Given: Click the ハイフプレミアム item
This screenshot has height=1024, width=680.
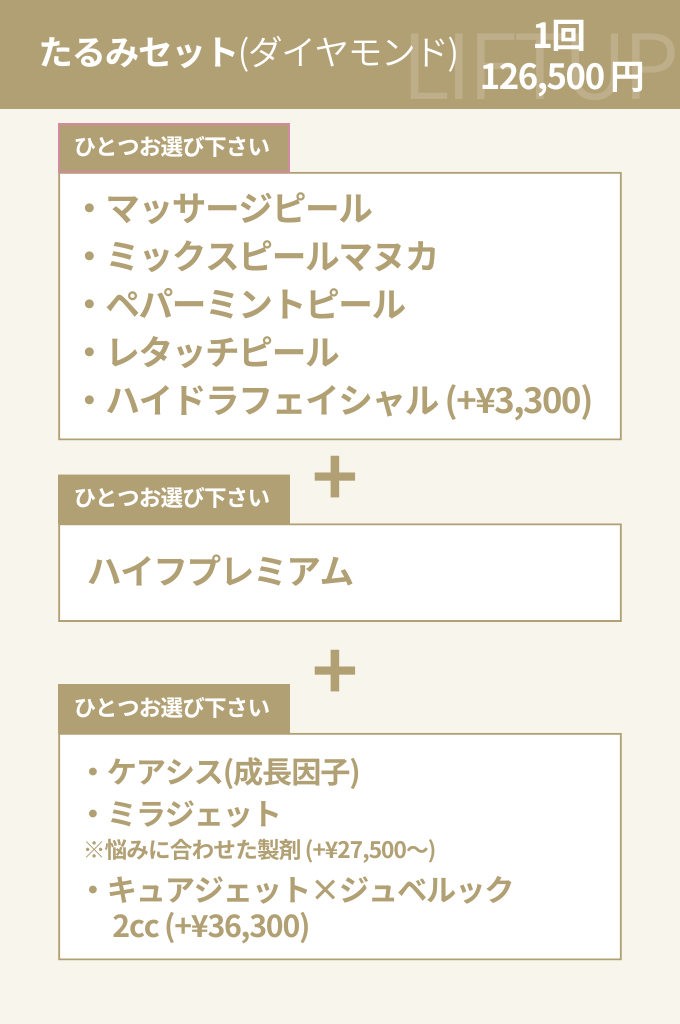Looking at the screenshot, I should coord(221,572).
